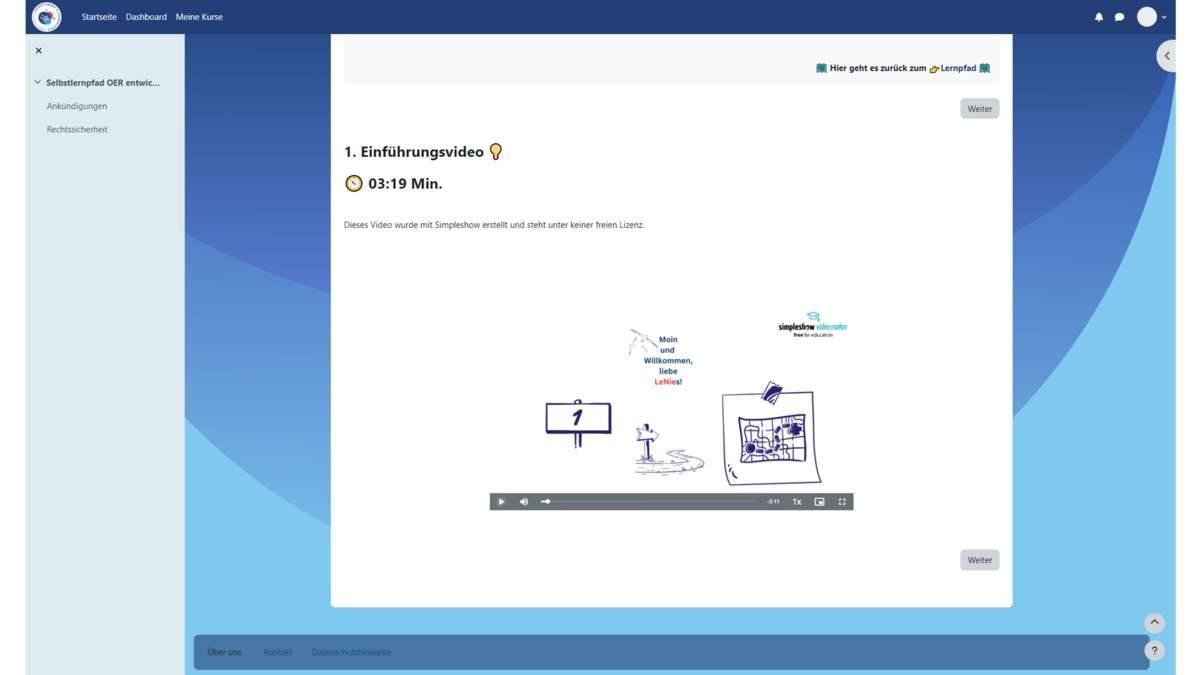1200x675 pixels.
Task: Open the messages chat icon
Action: pos(1119,17)
